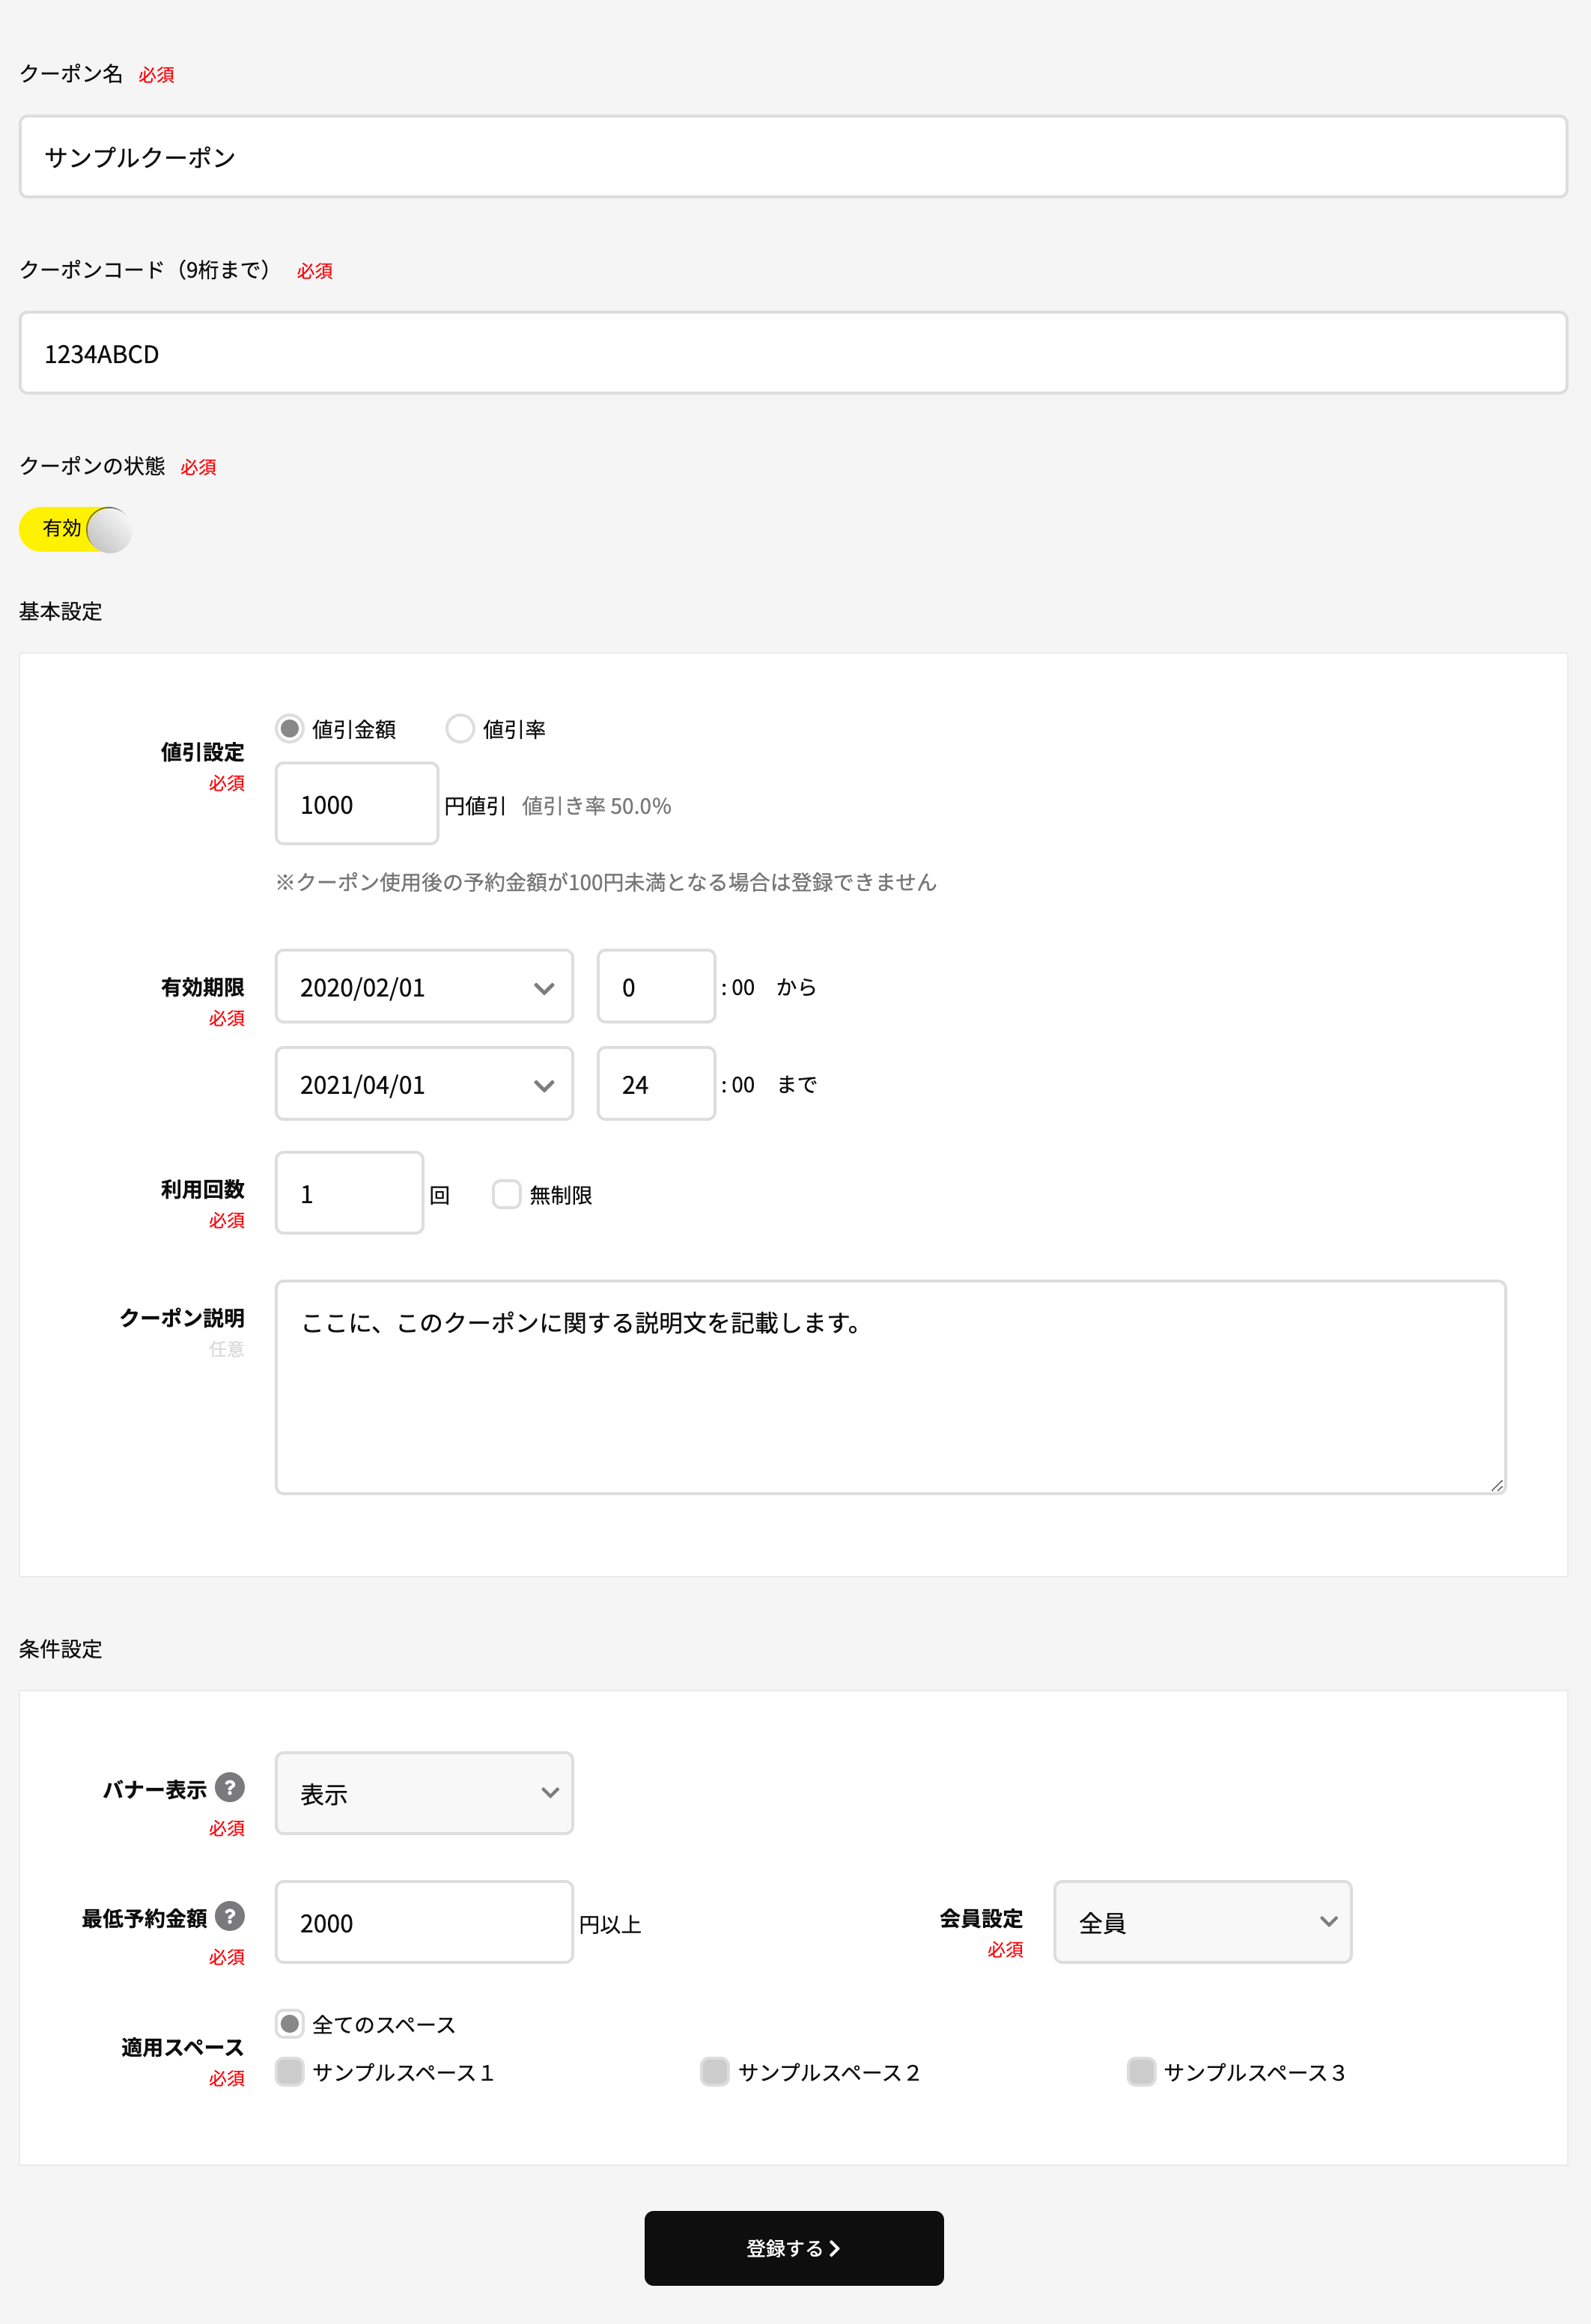
Task: Open the バナー表示 dropdown showing 表示
Action: click(424, 1793)
